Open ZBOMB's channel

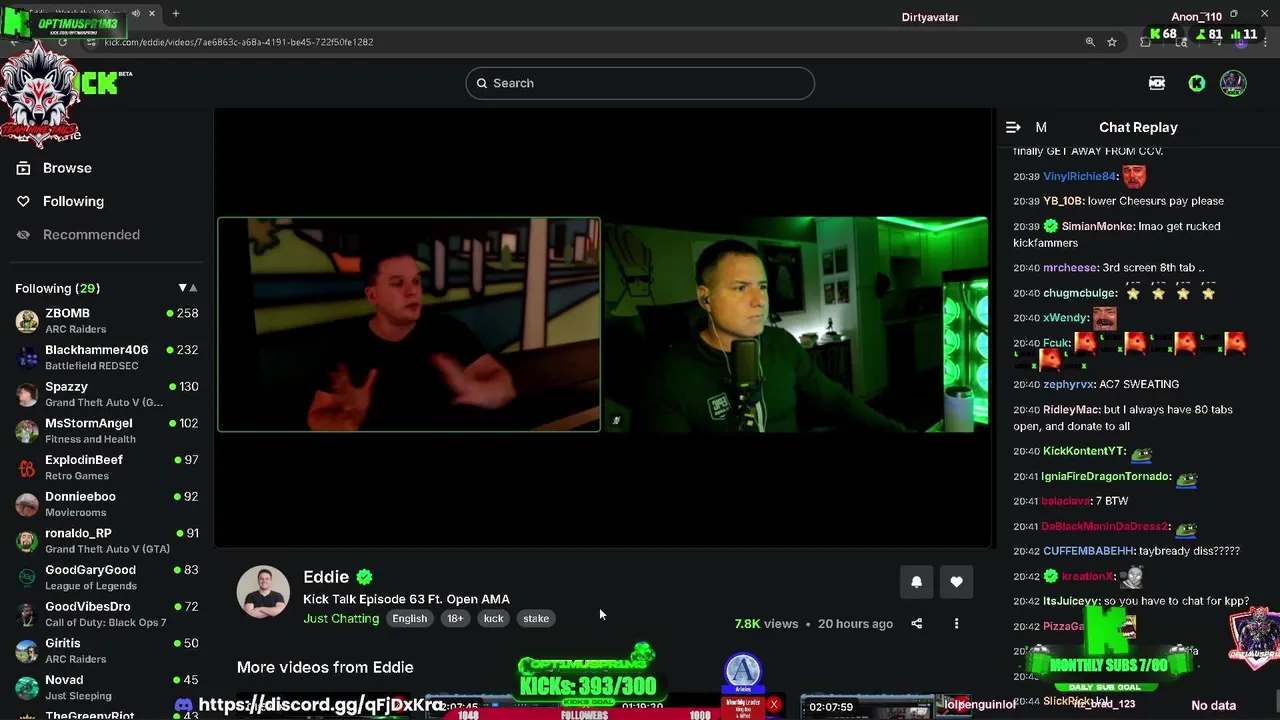[x=106, y=321]
